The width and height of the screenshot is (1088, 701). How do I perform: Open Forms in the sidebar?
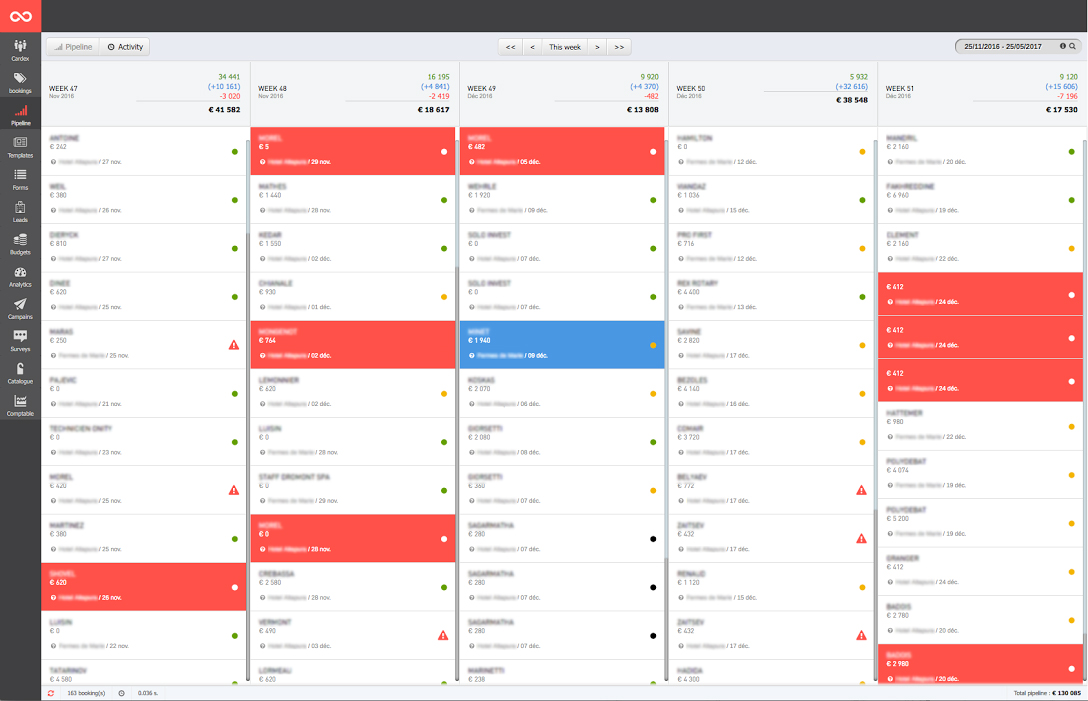point(20,179)
